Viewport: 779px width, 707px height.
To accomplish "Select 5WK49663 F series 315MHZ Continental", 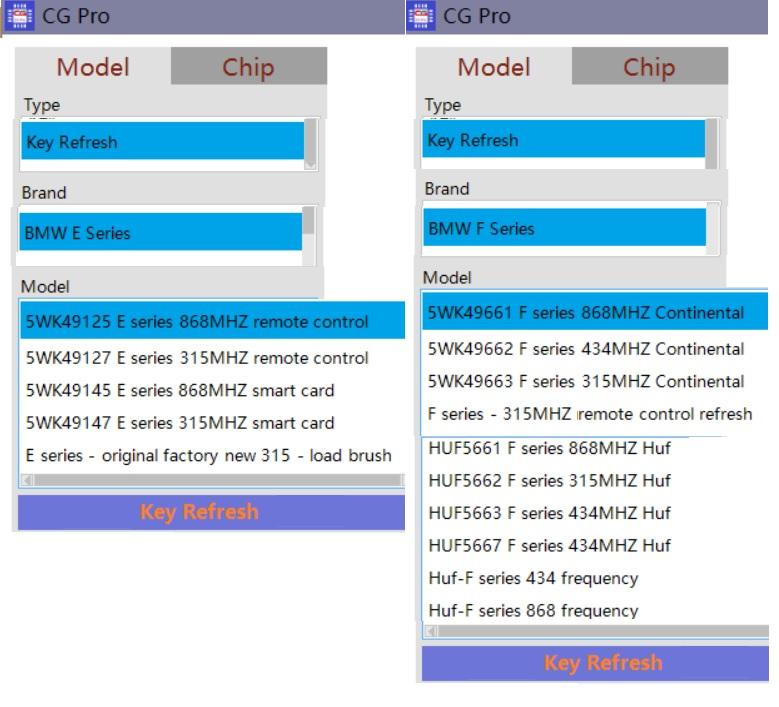I will click(595, 381).
